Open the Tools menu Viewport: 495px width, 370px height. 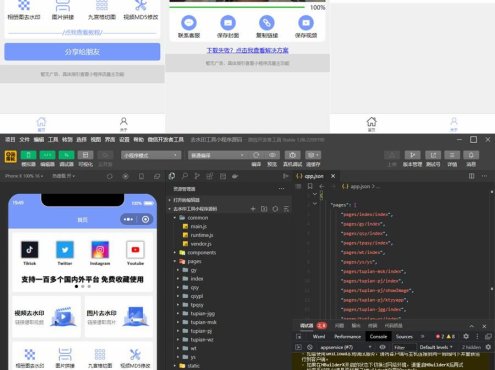[53, 140]
